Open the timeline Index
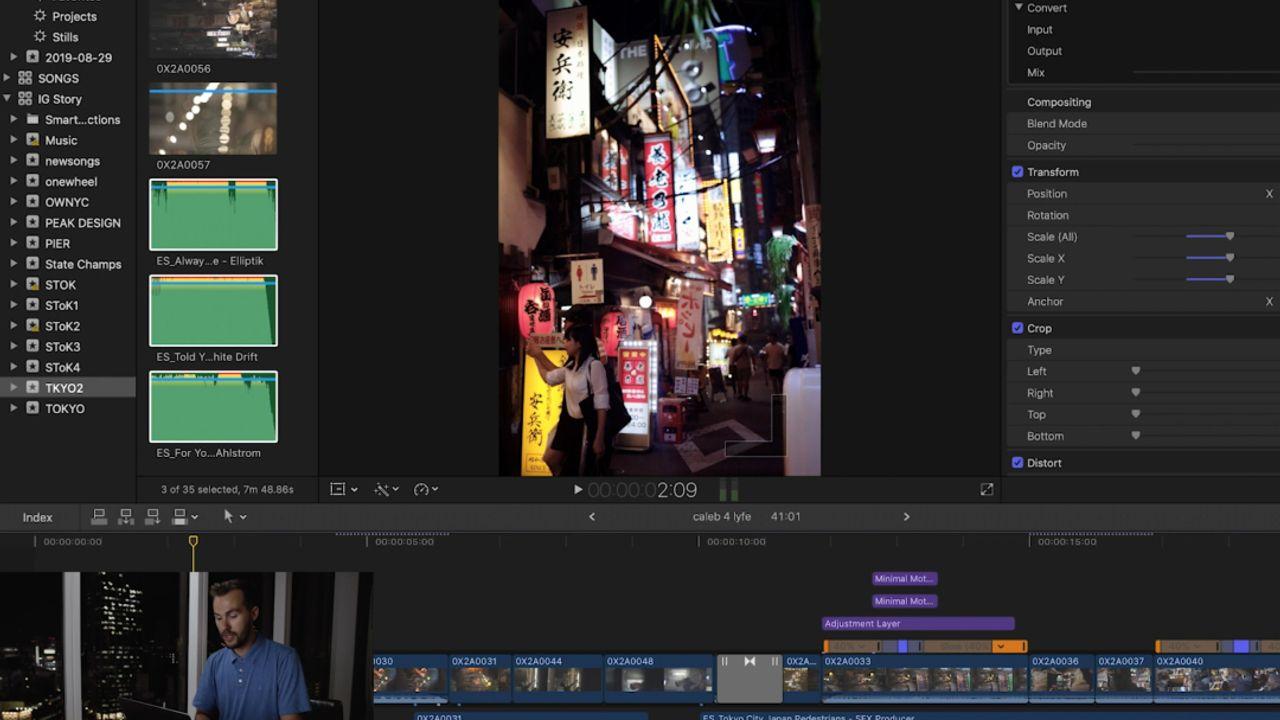Screen dimensions: 1280x720 37,517
